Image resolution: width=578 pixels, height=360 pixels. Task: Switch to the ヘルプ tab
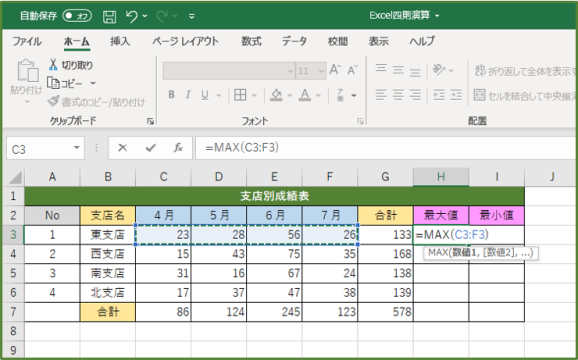click(422, 41)
